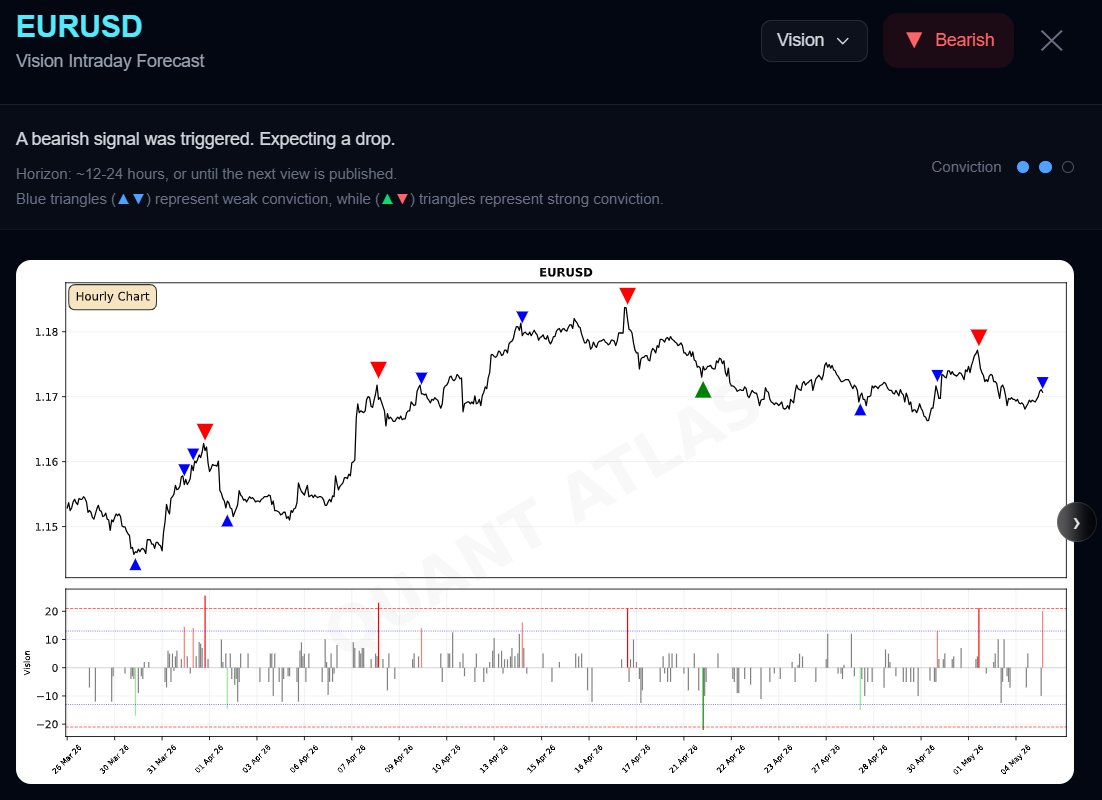Click the empty third conviction dot
Screen dimensions: 1102x800
1068,167
